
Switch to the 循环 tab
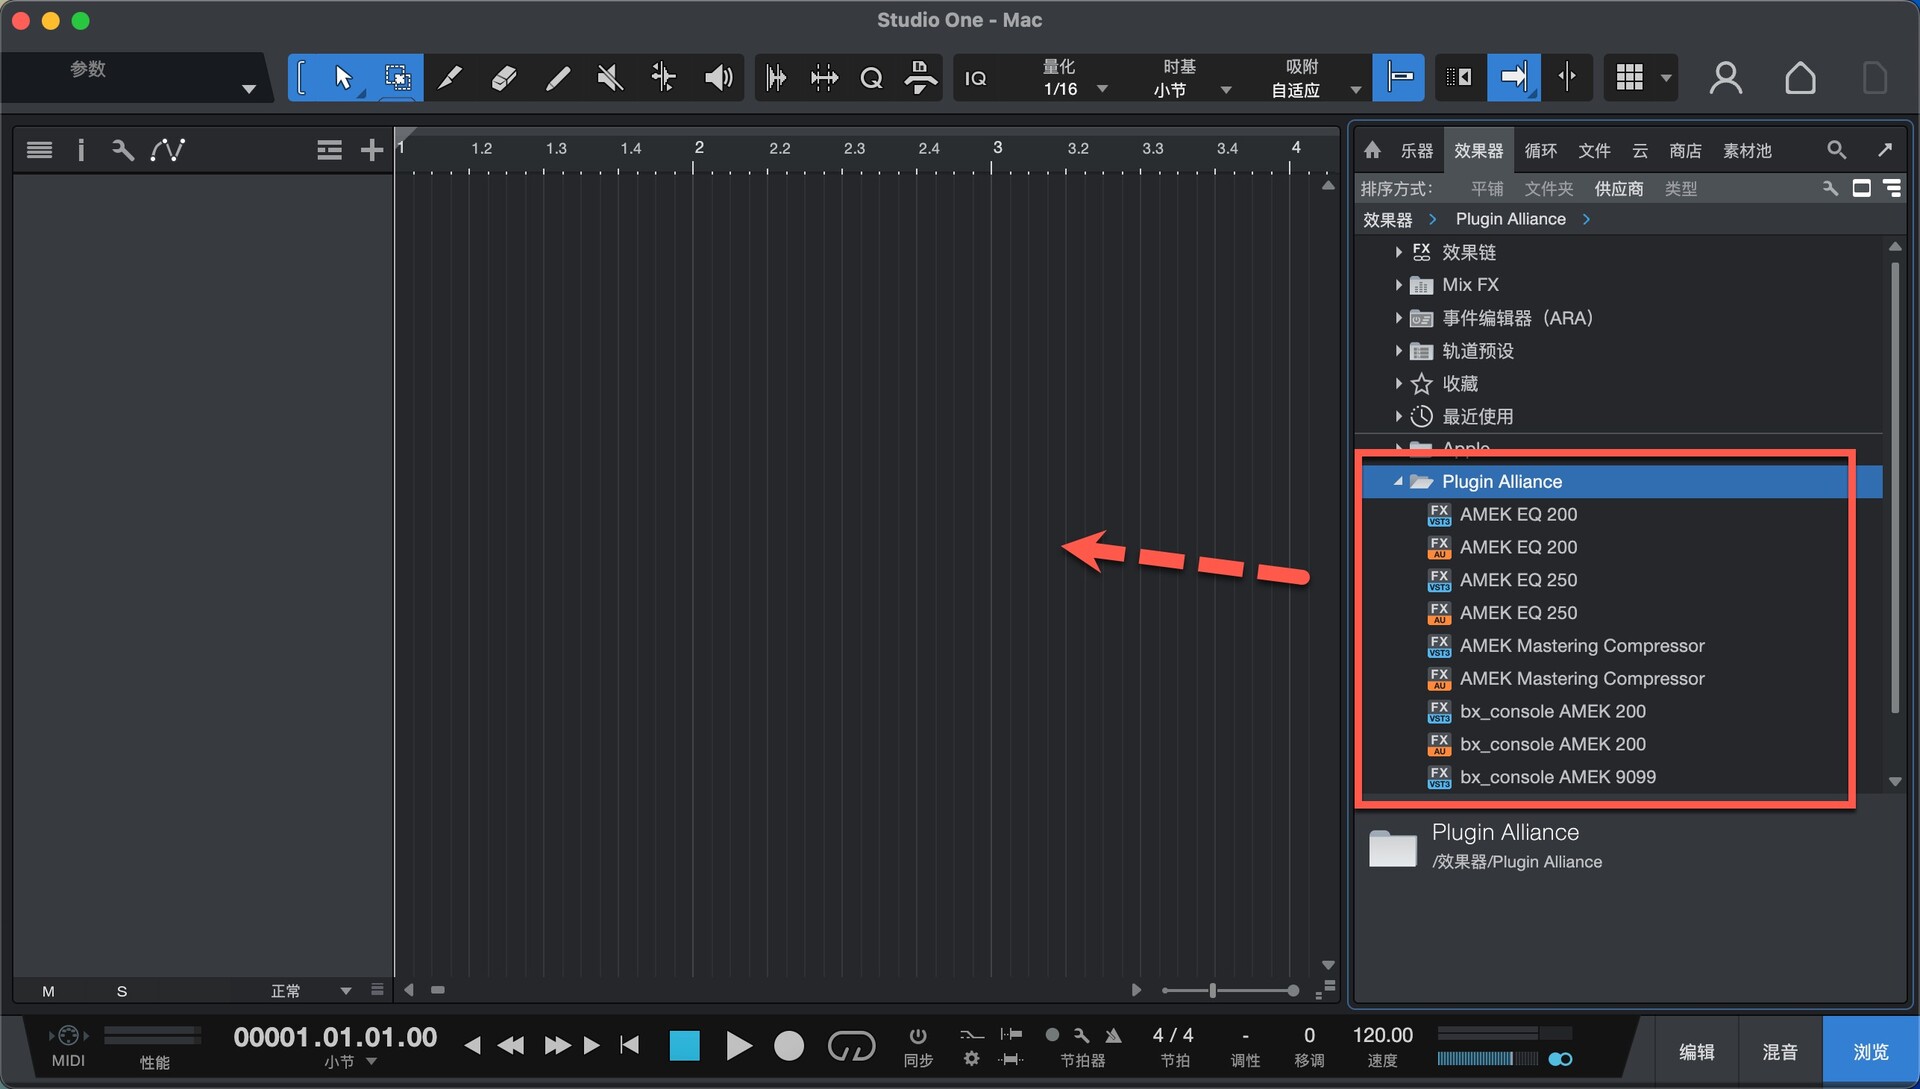coord(1540,150)
